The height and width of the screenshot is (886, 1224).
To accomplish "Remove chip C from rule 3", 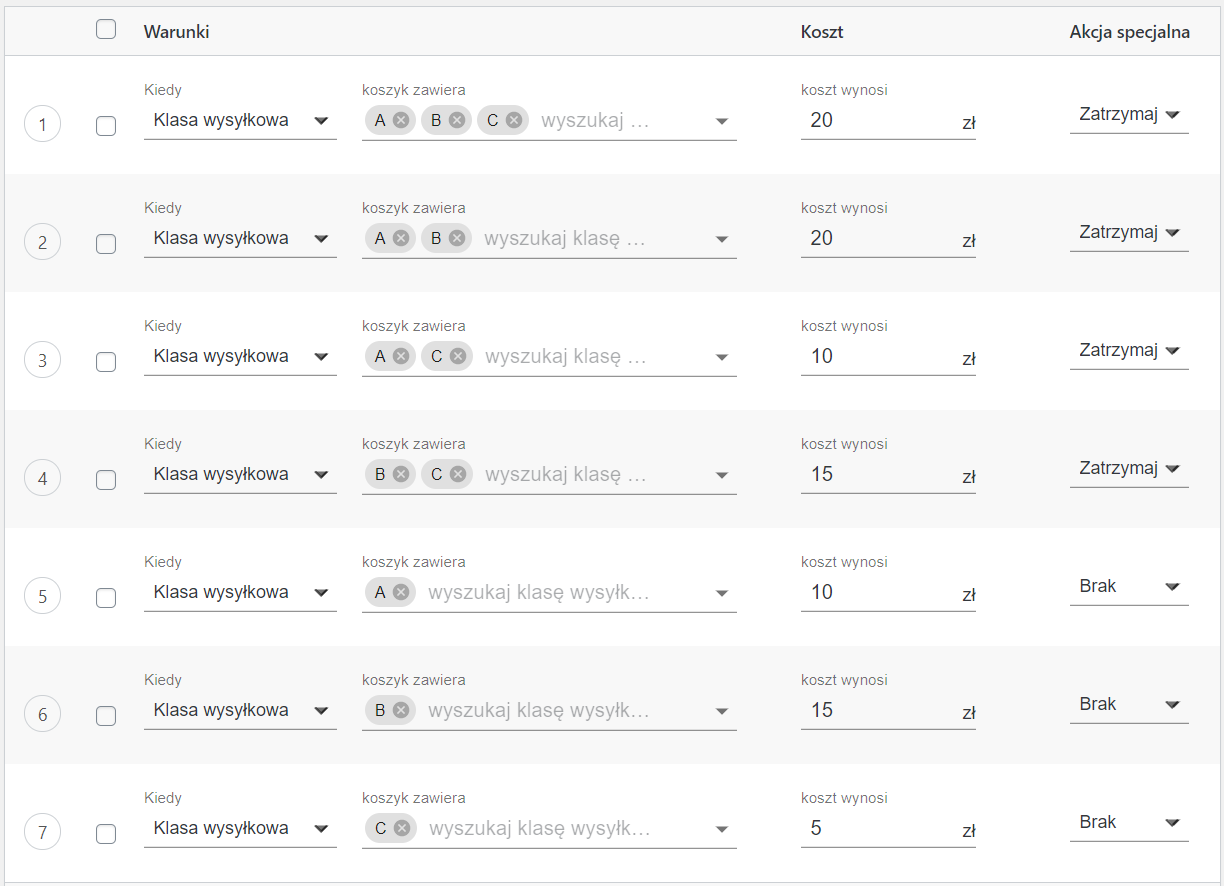I will 458,356.
